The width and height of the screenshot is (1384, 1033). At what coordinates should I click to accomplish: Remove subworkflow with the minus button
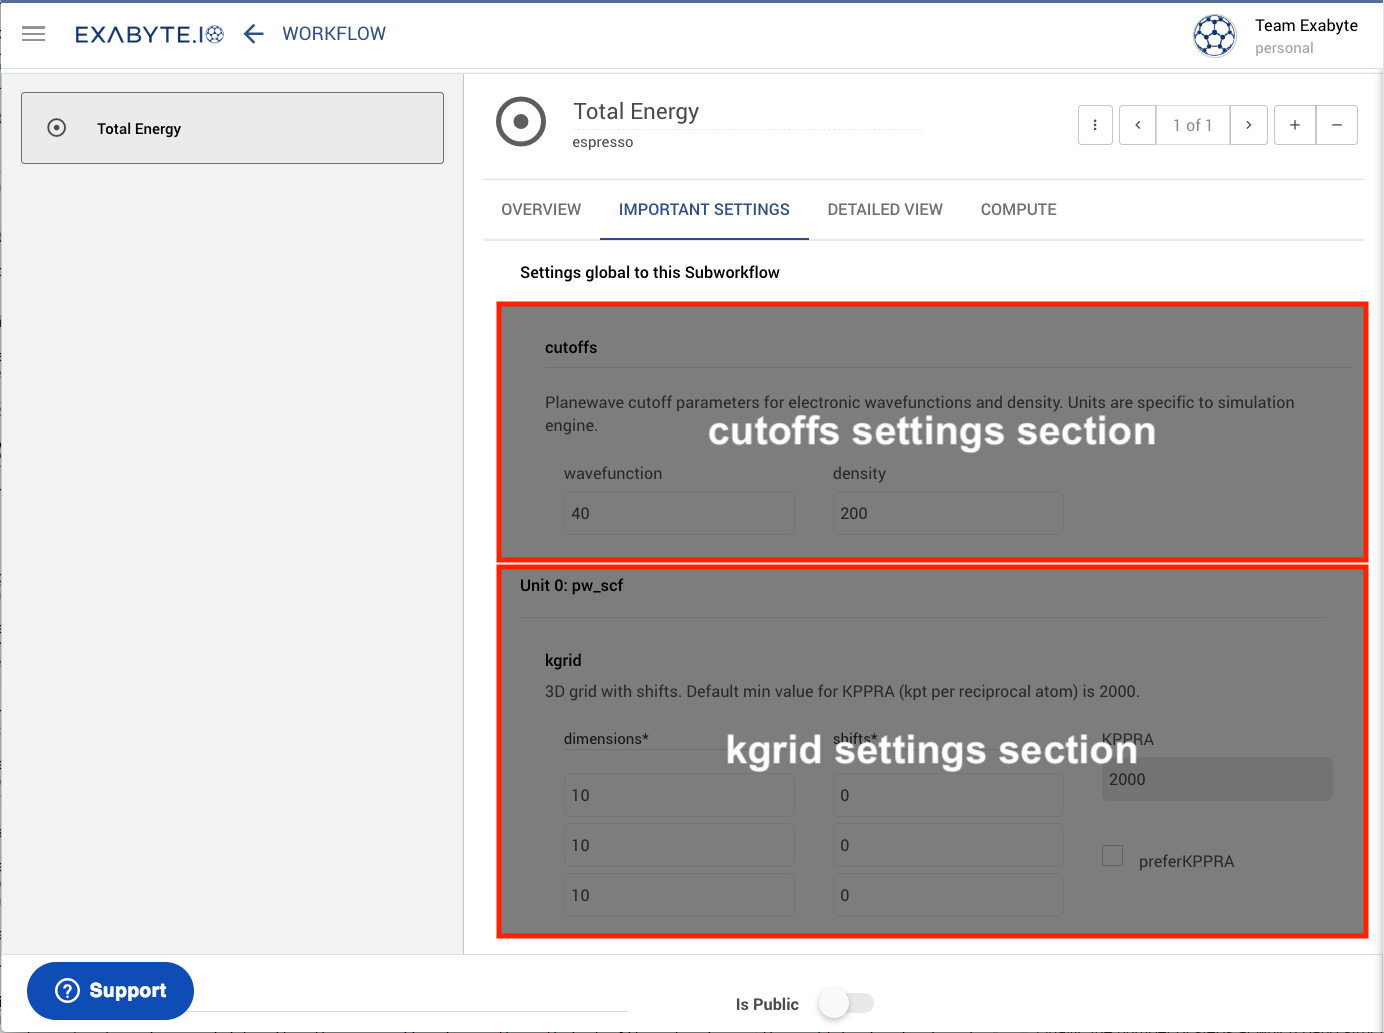pos(1337,125)
